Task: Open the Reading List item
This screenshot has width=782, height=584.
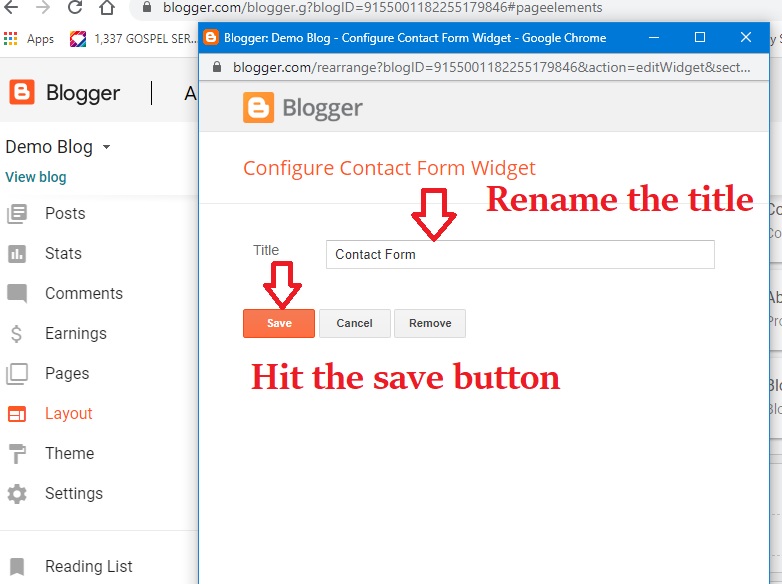Action: coord(89,567)
